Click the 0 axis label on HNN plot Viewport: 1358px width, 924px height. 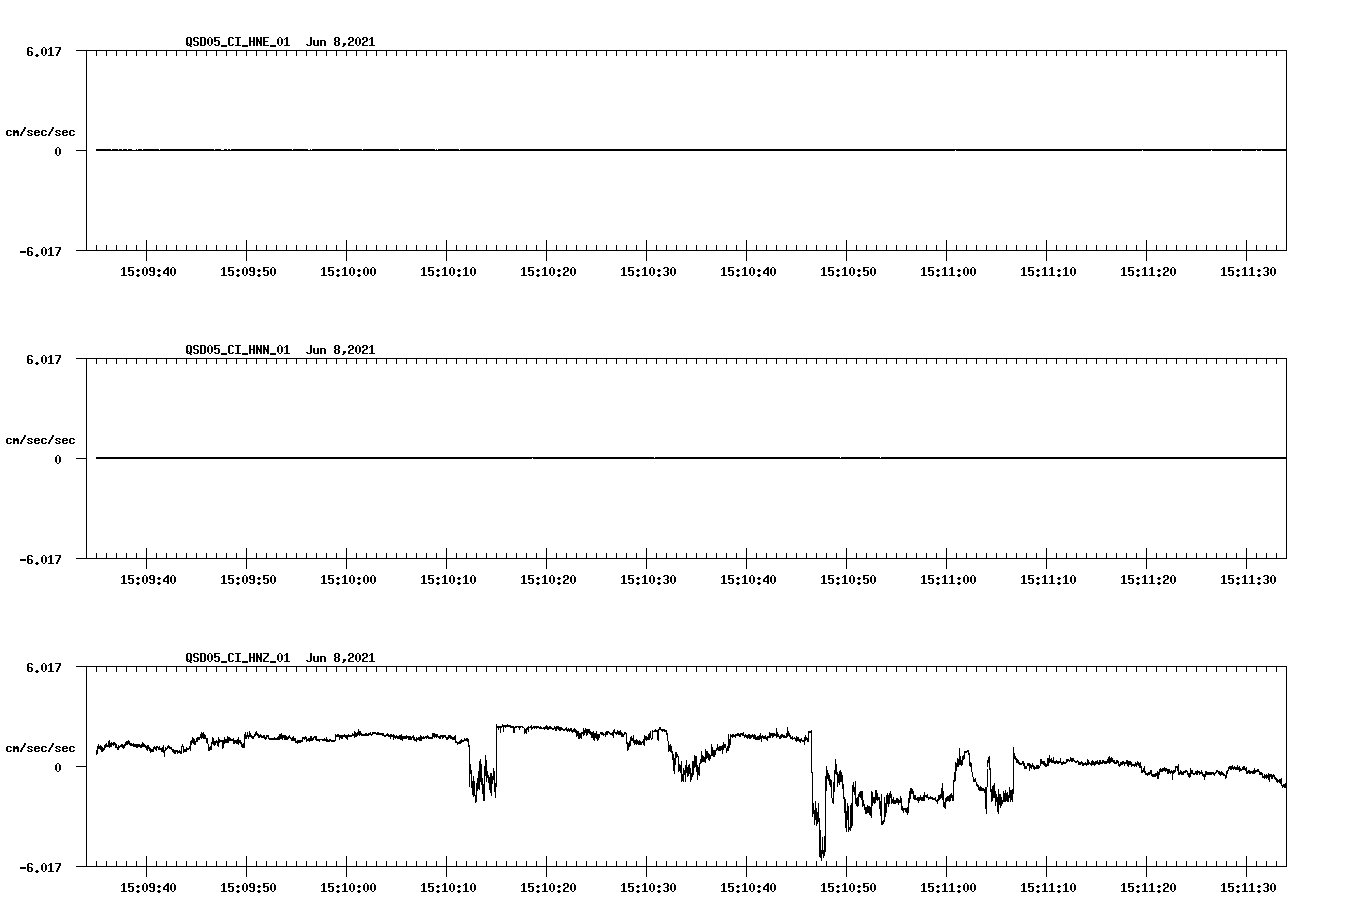[x=58, y=460]
